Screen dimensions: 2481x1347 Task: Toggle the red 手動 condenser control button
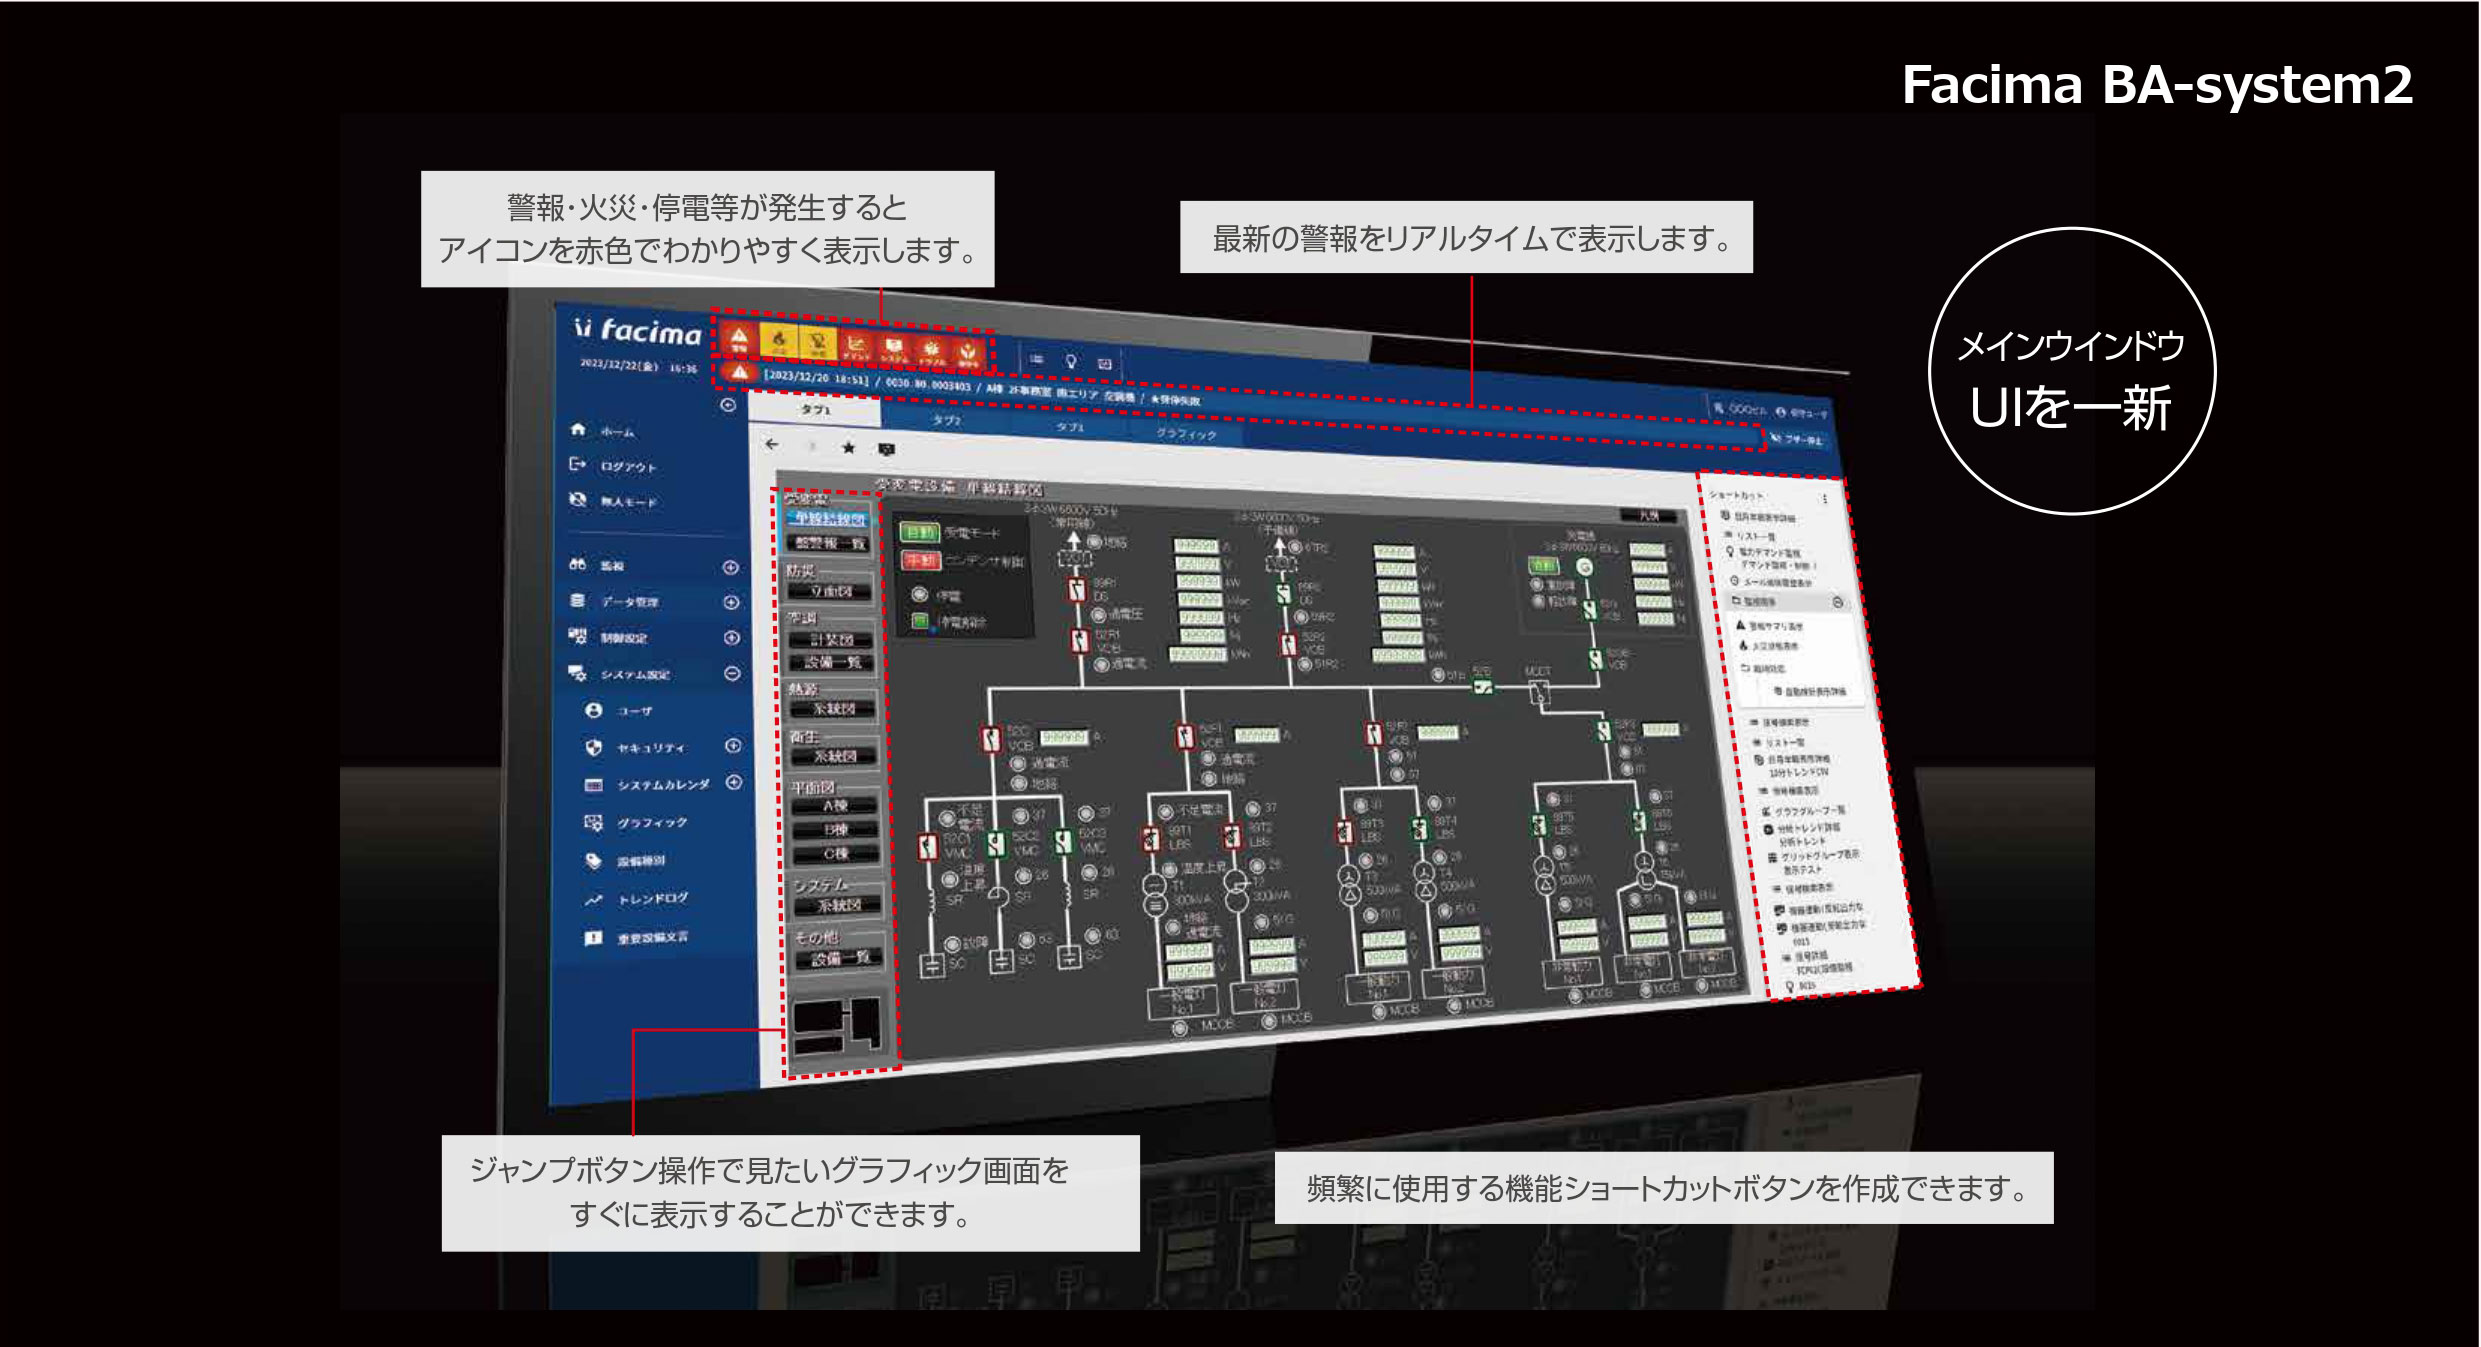point(920,560)
